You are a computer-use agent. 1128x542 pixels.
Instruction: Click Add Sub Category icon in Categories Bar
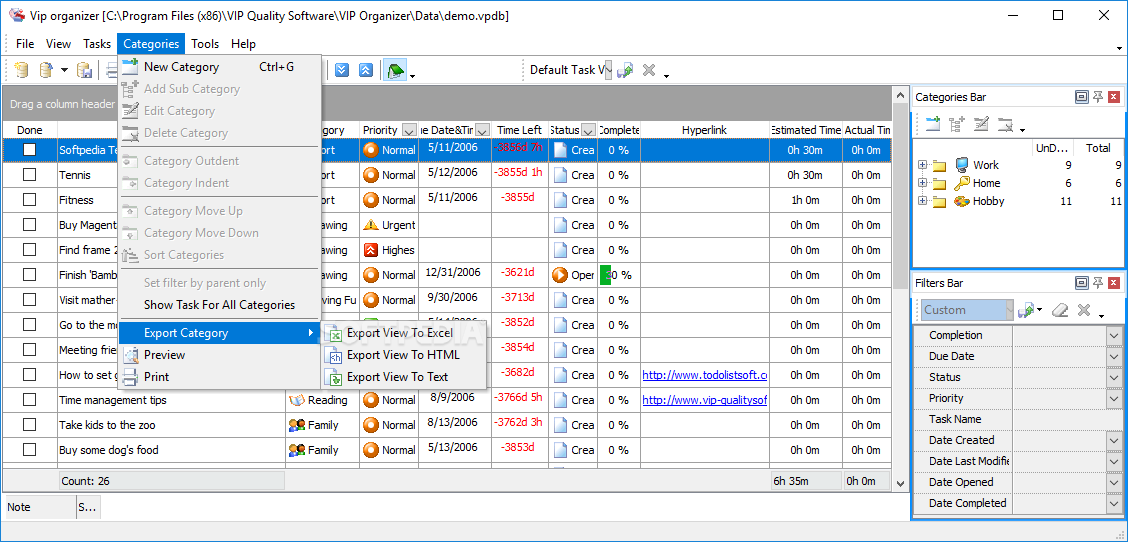[x=957, y=124]
